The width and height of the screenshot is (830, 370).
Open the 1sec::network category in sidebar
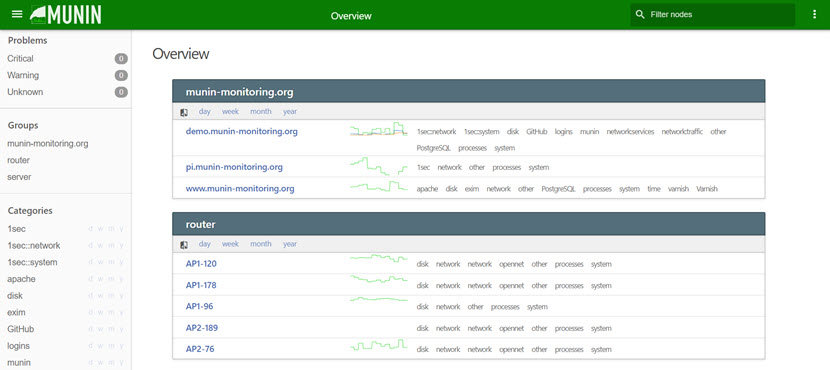pyautogui.click(x=34, y=246)
